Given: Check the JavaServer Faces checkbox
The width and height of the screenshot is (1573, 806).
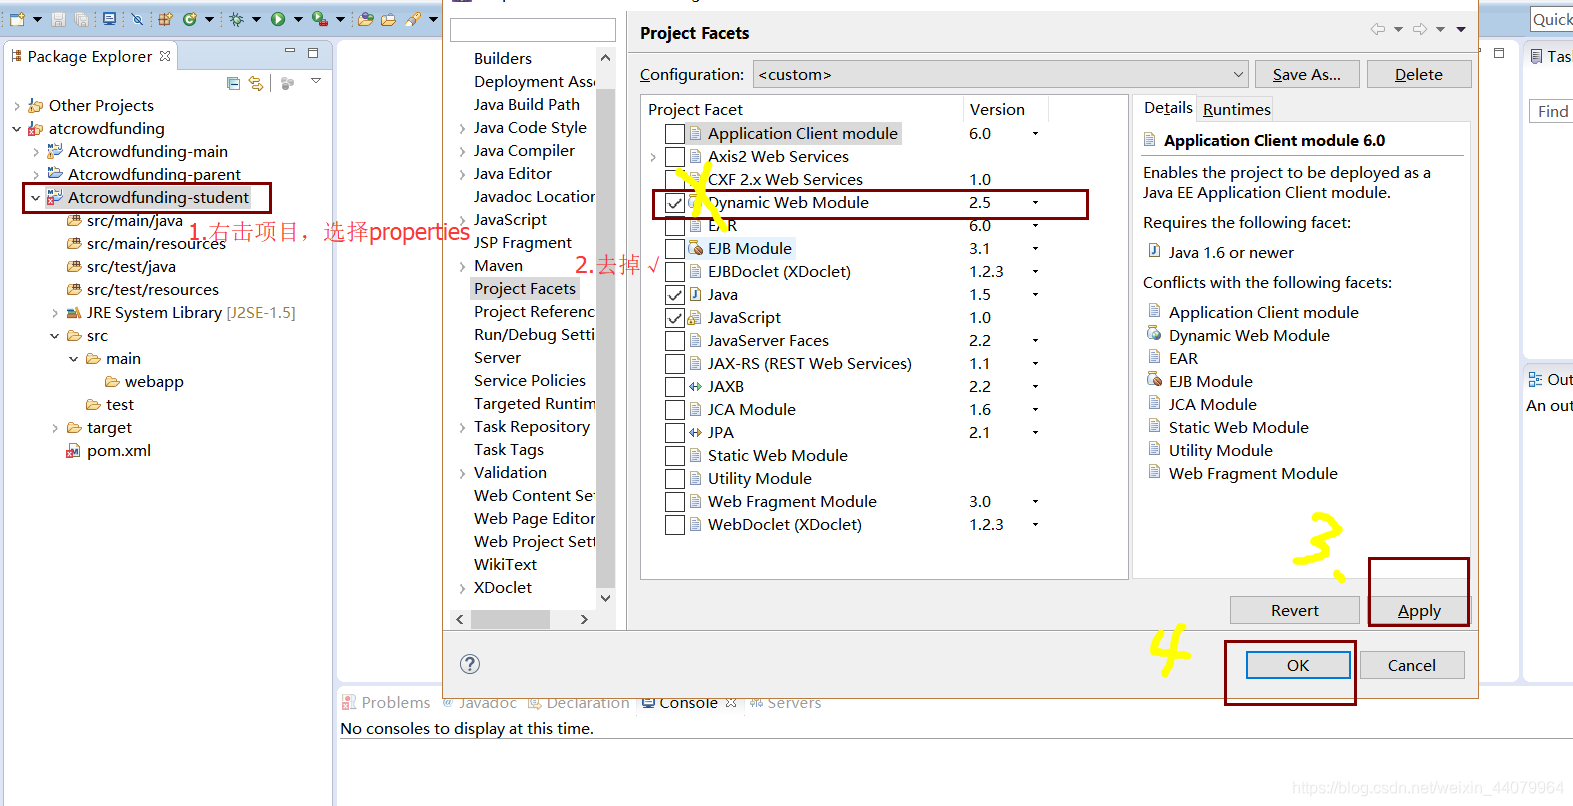Looking at the screenshot, I should tap(675, 341).
